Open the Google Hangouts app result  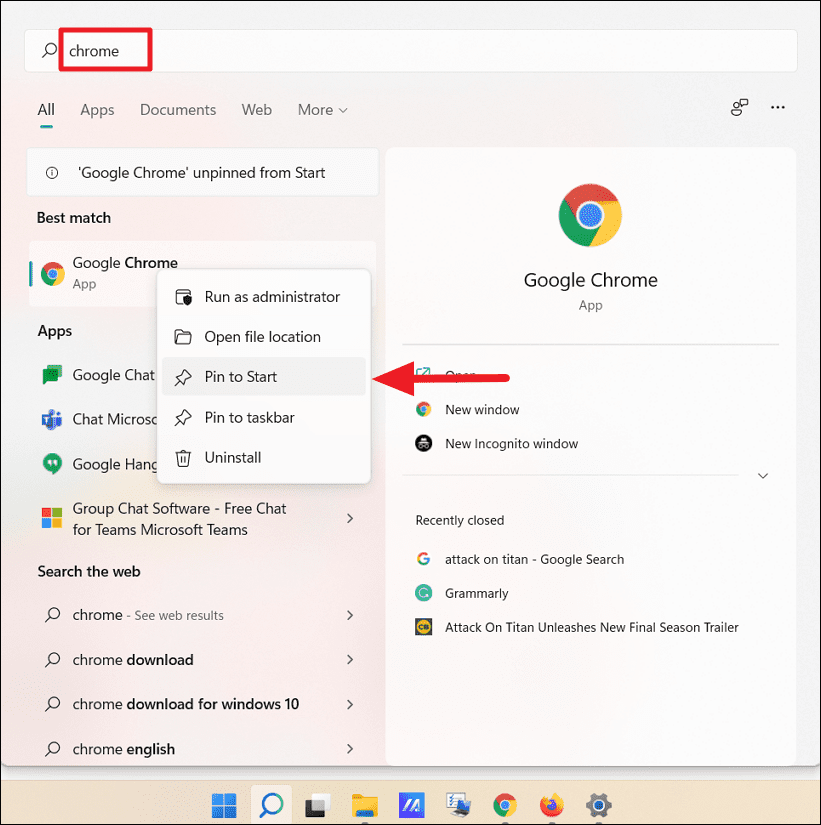(98, 464)
